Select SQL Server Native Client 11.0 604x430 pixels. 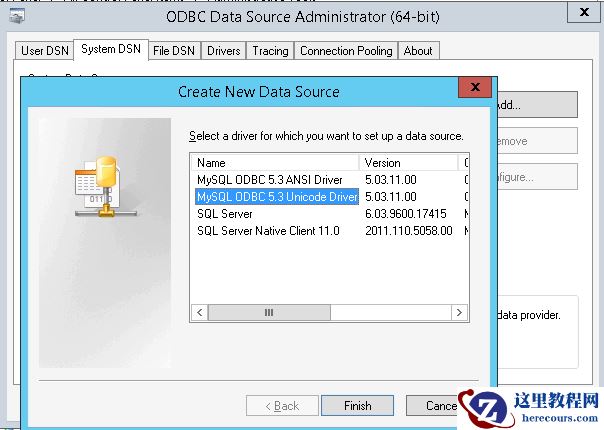[268, 231]
